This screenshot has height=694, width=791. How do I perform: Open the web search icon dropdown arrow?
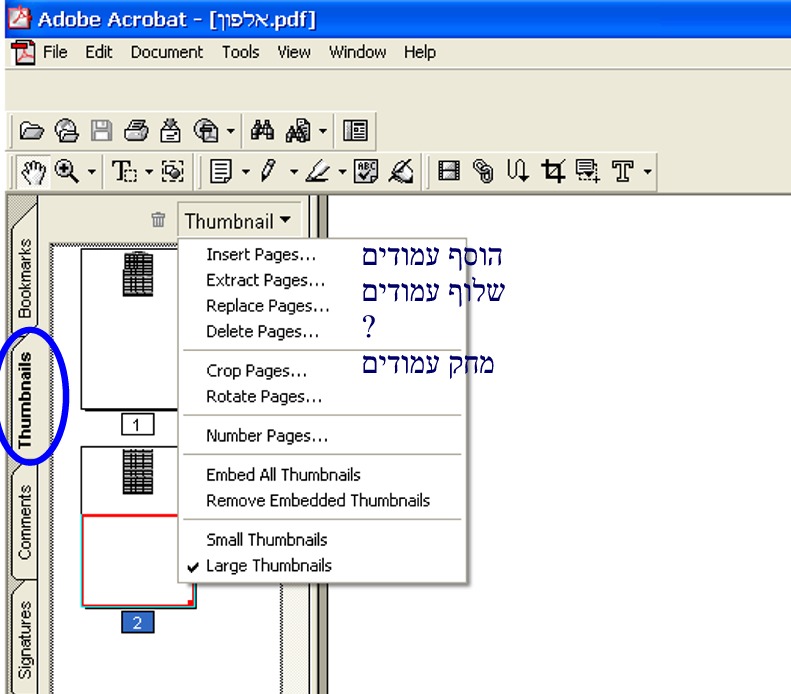(x=230, y=131)
